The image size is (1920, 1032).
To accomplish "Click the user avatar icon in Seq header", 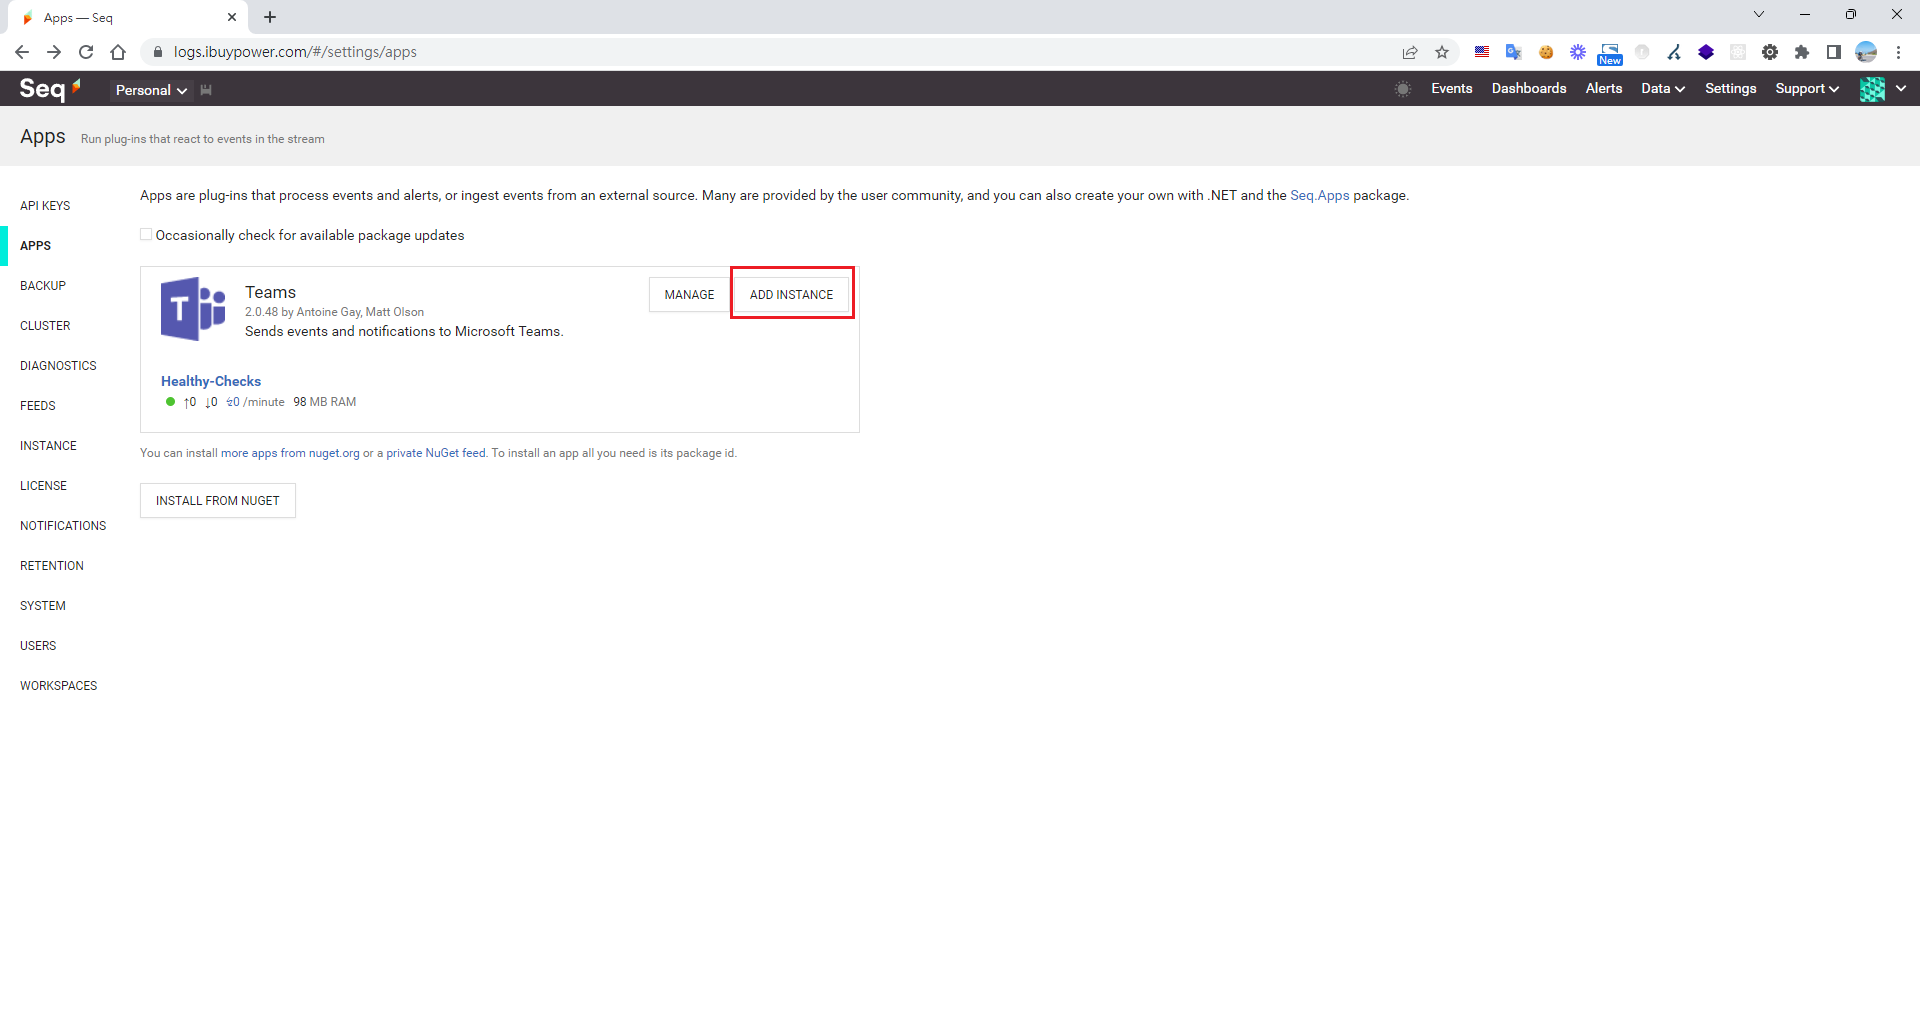I will point(1872,89).
